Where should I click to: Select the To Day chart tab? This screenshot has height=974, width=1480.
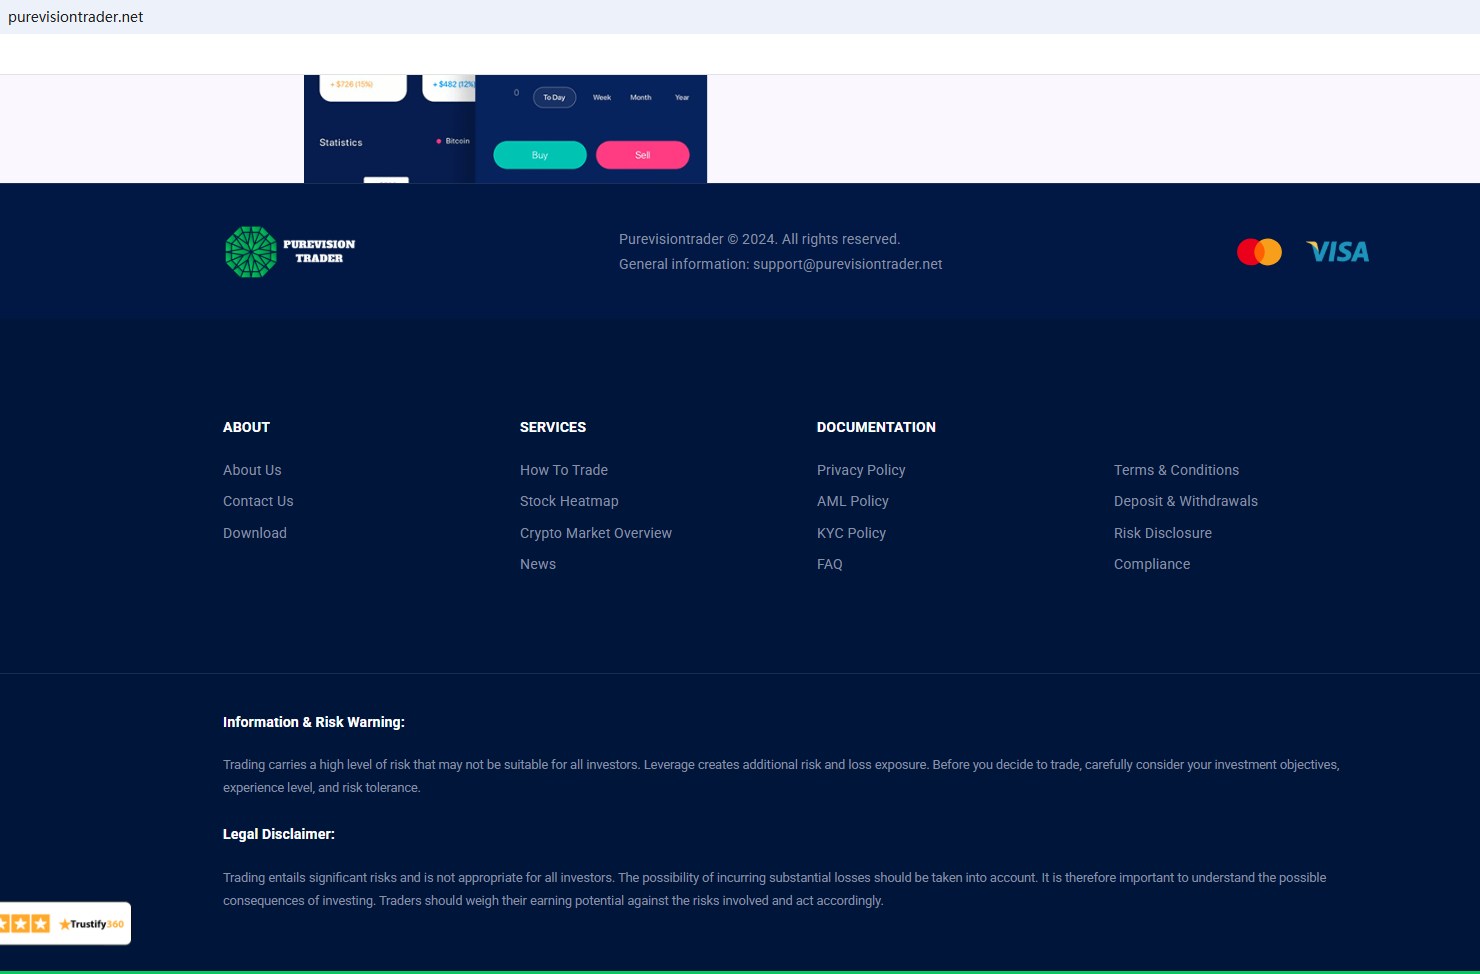coord(554,98)
